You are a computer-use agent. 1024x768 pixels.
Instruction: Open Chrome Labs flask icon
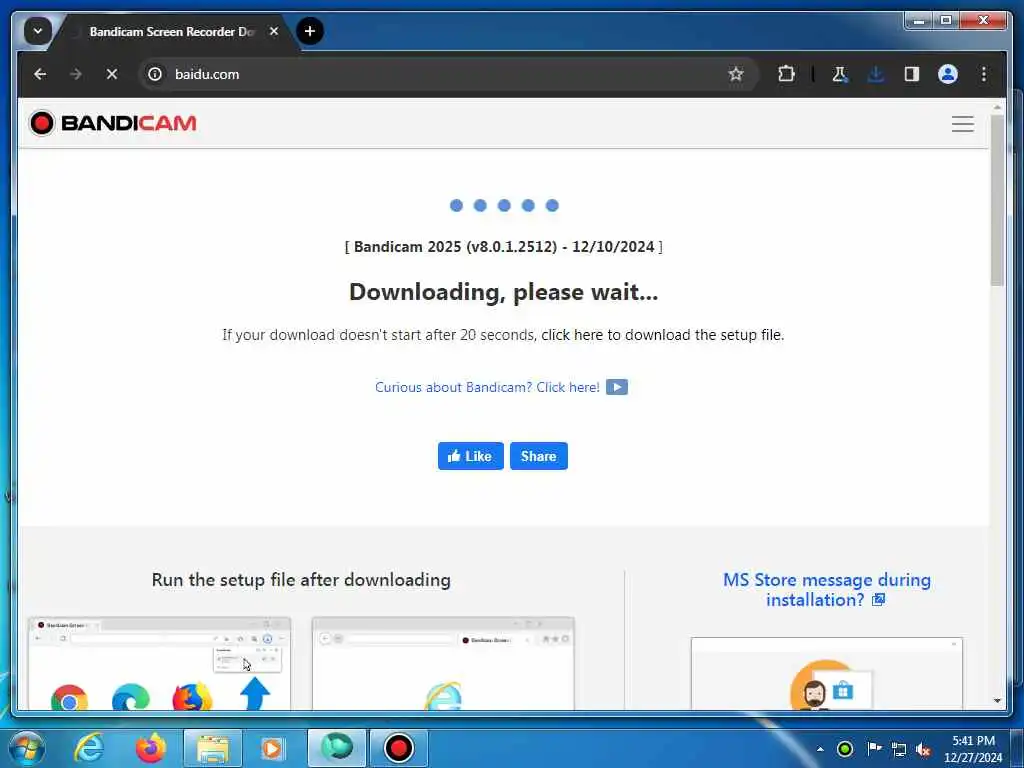pos(840,74)
